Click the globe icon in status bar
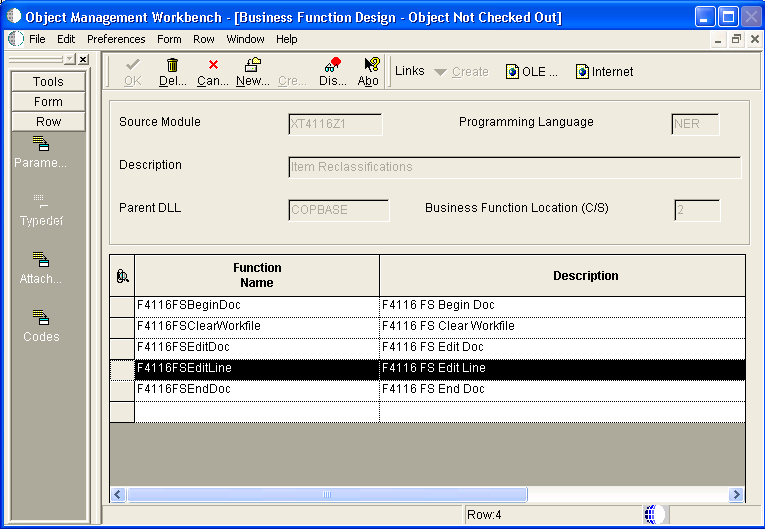This screenshot has width=765, height=529. click(x=653, y=514)
